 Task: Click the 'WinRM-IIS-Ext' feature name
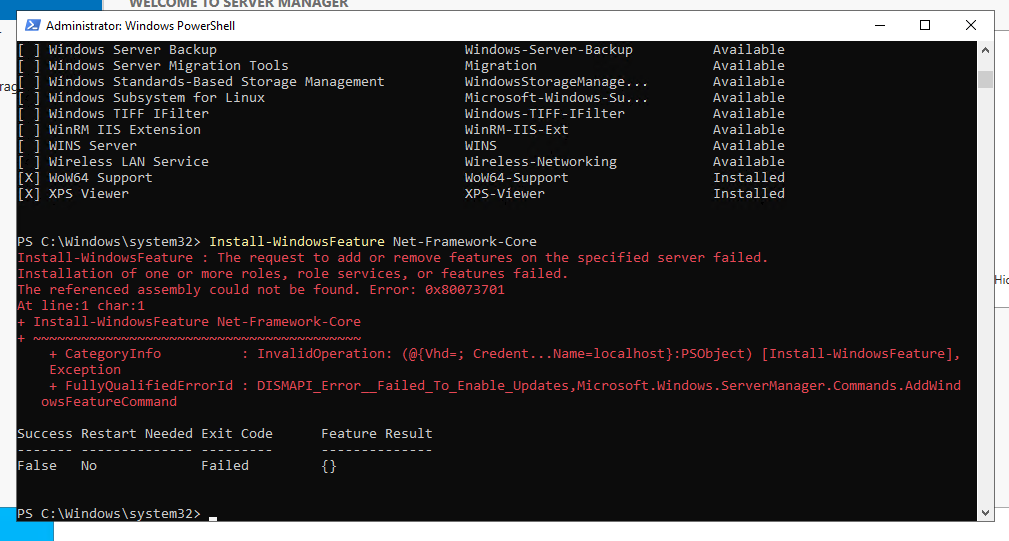pyautogui.click(x=517, y=130)
